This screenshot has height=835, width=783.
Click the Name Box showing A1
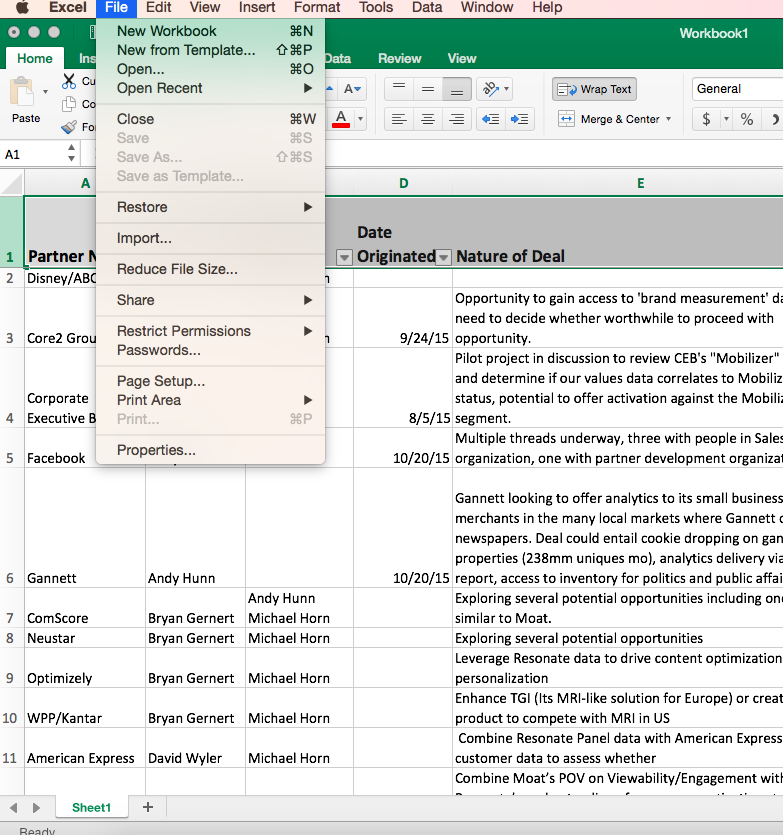click(x=32, y=155)
